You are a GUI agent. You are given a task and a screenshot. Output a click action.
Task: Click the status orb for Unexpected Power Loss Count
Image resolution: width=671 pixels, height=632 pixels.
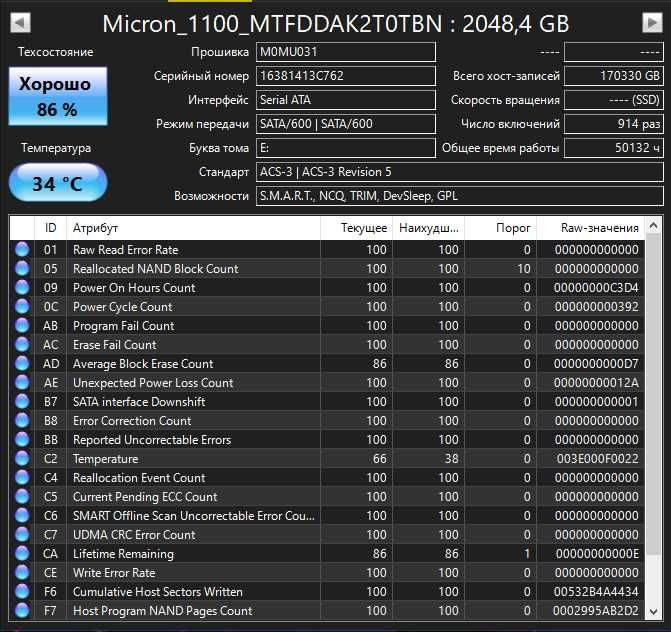point(22,383)
